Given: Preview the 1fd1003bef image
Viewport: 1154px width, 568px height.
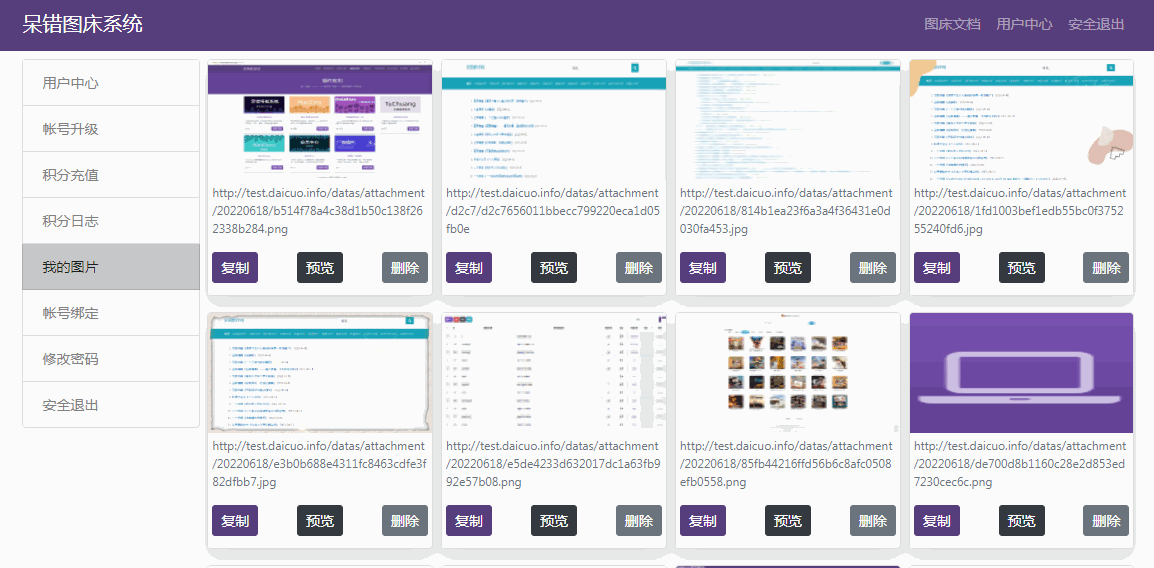Looking at the screenshot, I should 1021,268.
